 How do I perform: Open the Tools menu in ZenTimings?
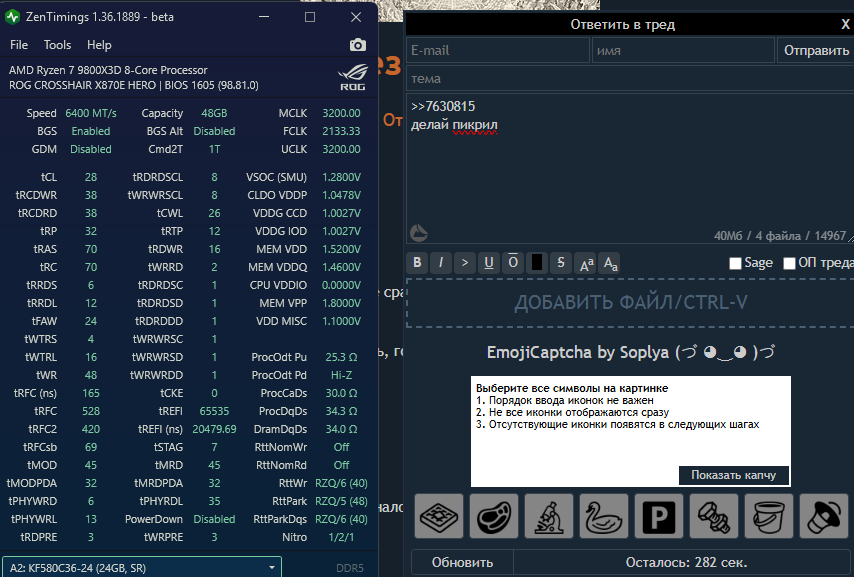click(57, 45)
